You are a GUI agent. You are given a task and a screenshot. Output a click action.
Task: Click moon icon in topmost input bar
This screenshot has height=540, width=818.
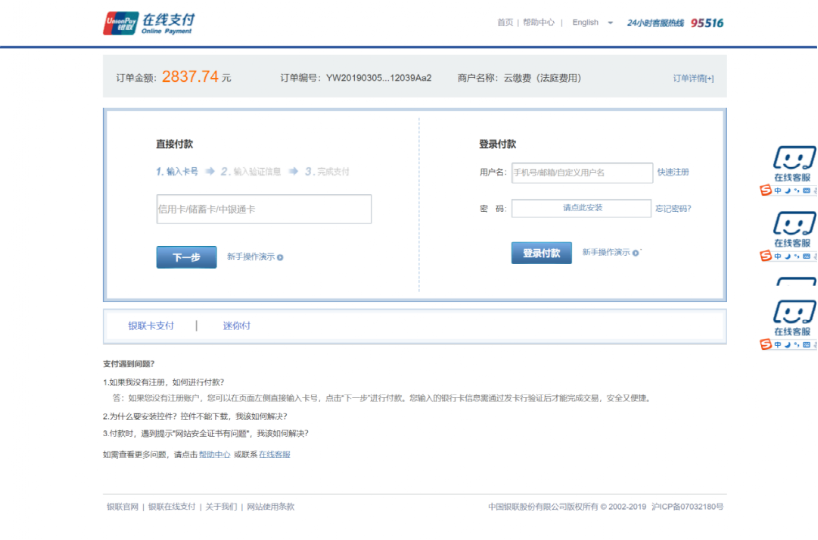point(787,190)
